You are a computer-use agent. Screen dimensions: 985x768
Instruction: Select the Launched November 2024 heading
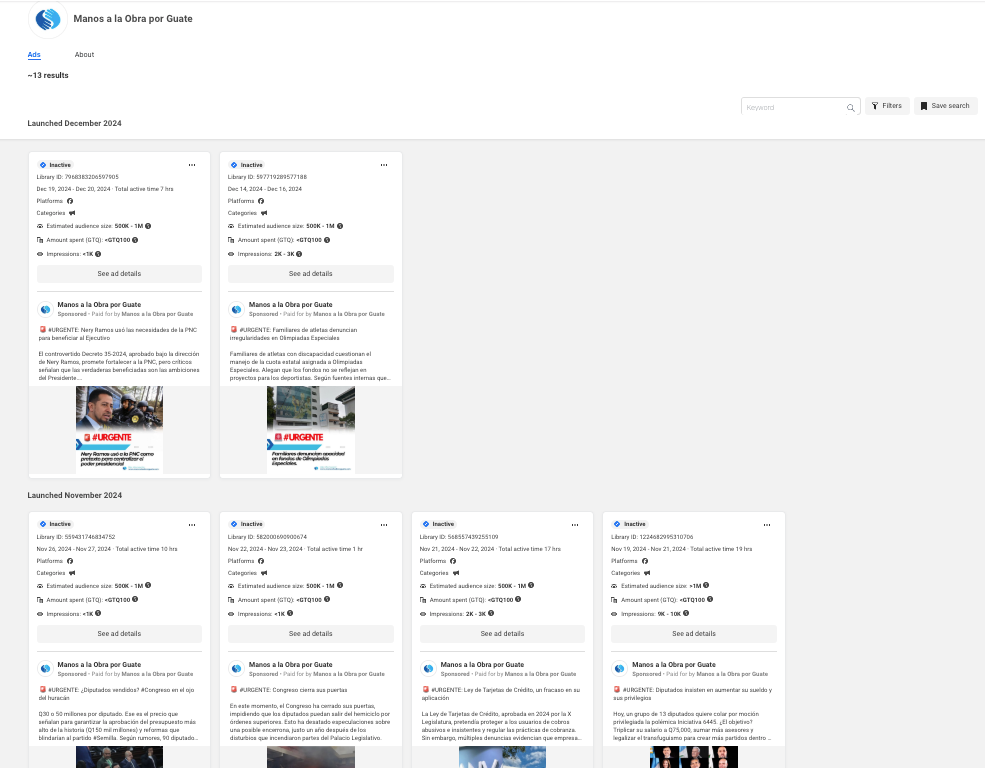point(74,495)
